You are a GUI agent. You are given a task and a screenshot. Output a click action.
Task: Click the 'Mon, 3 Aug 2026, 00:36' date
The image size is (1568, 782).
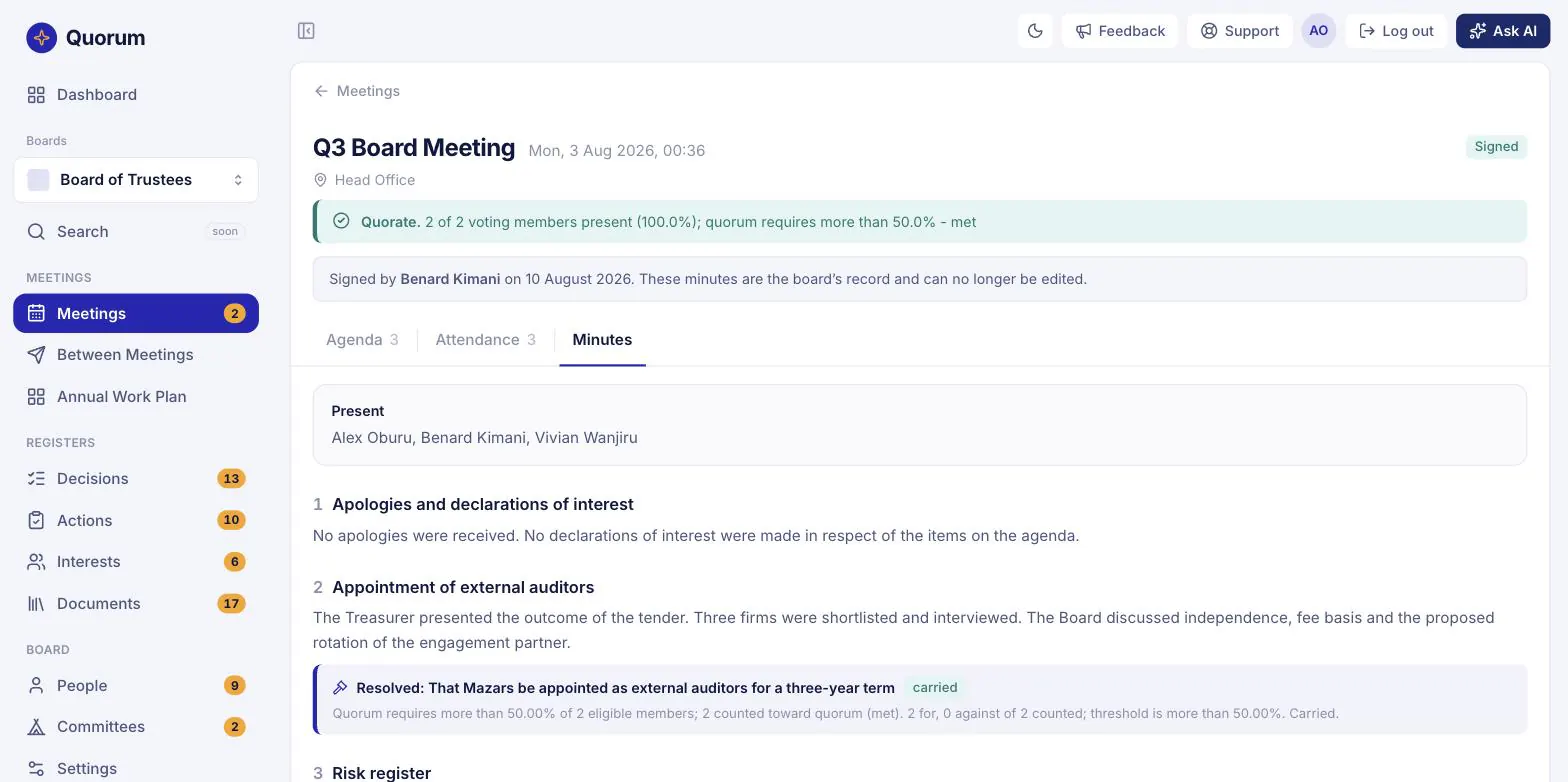[x=617, y=151]
